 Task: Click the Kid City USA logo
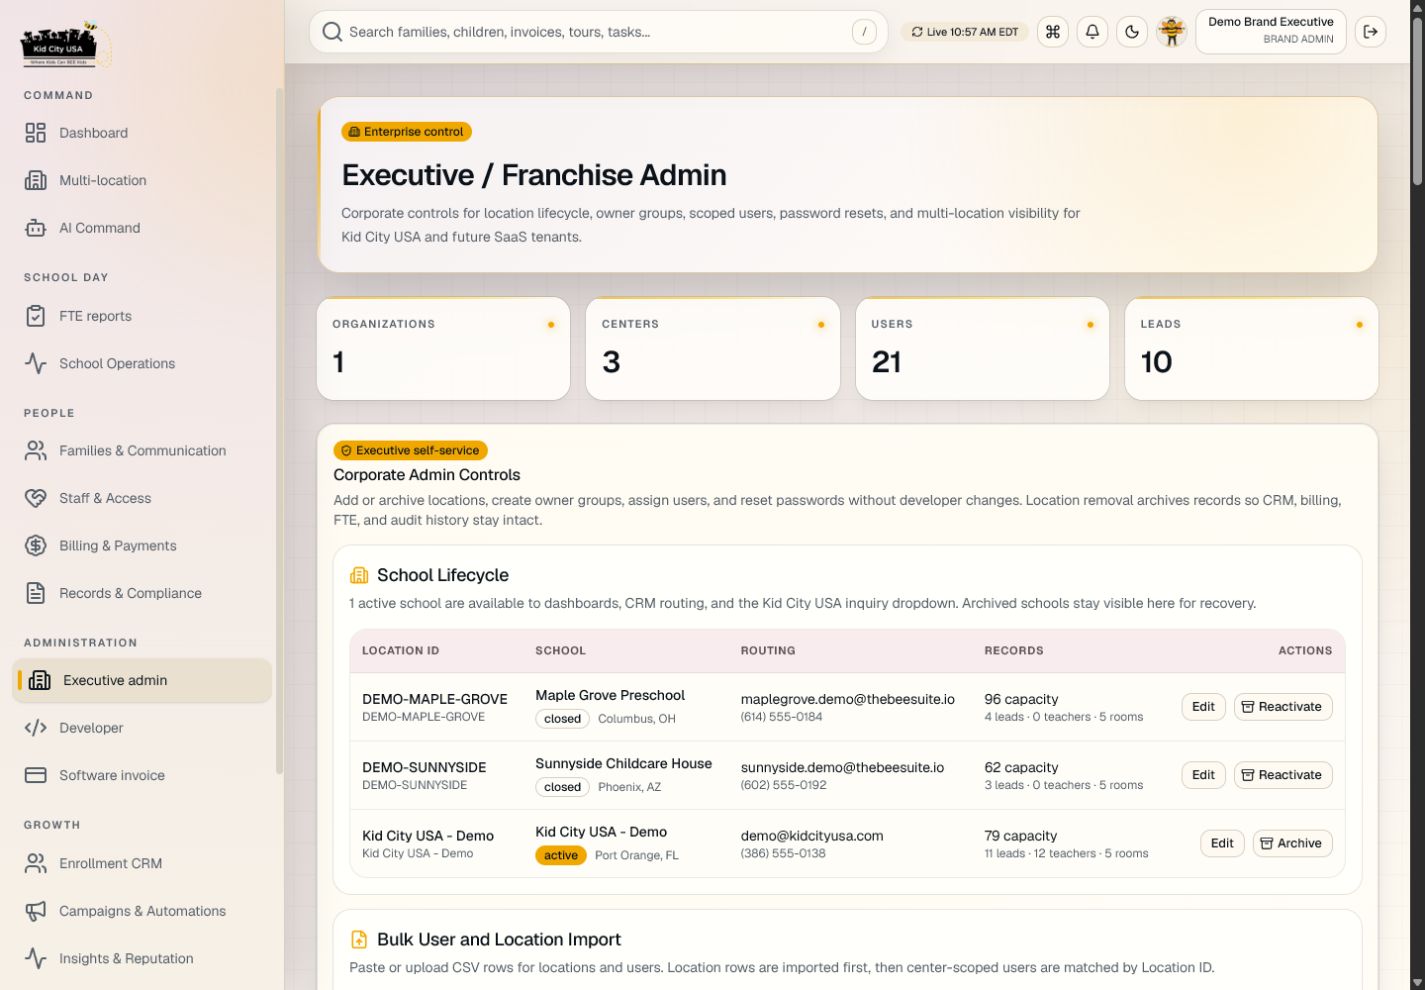(65, 44)
